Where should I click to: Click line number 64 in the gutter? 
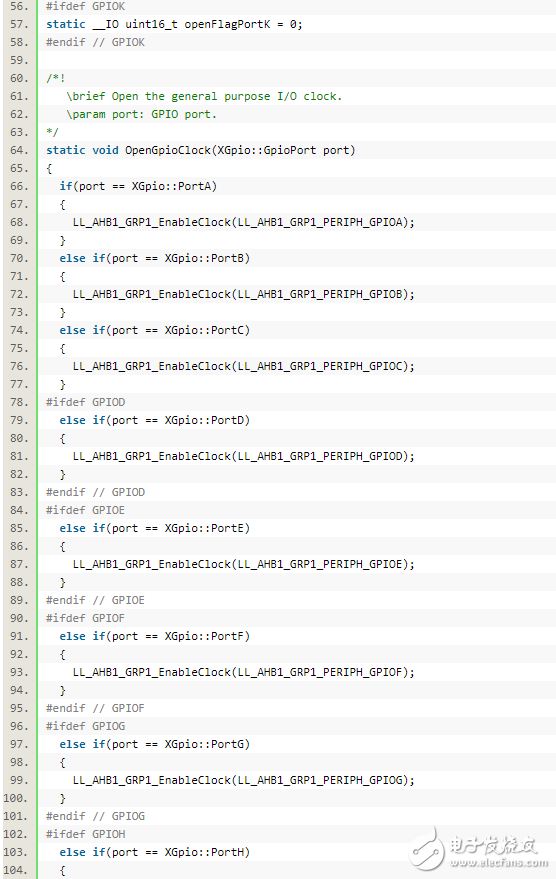18,150
